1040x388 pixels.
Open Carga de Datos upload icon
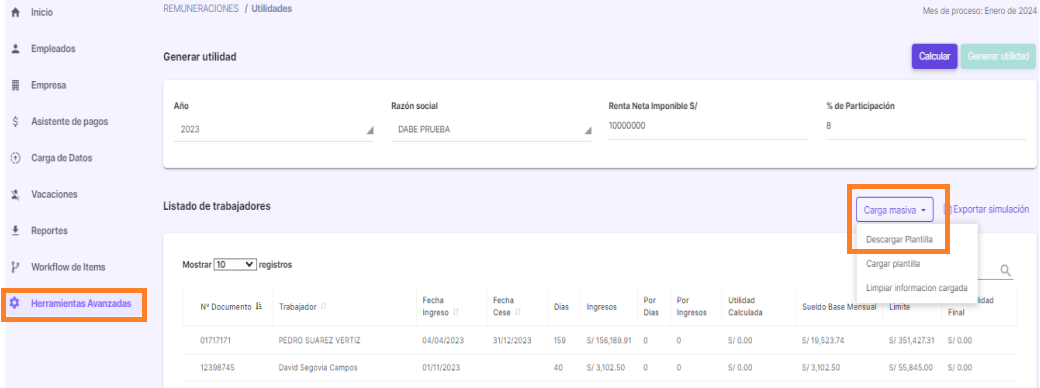click(x=16, y=159)
